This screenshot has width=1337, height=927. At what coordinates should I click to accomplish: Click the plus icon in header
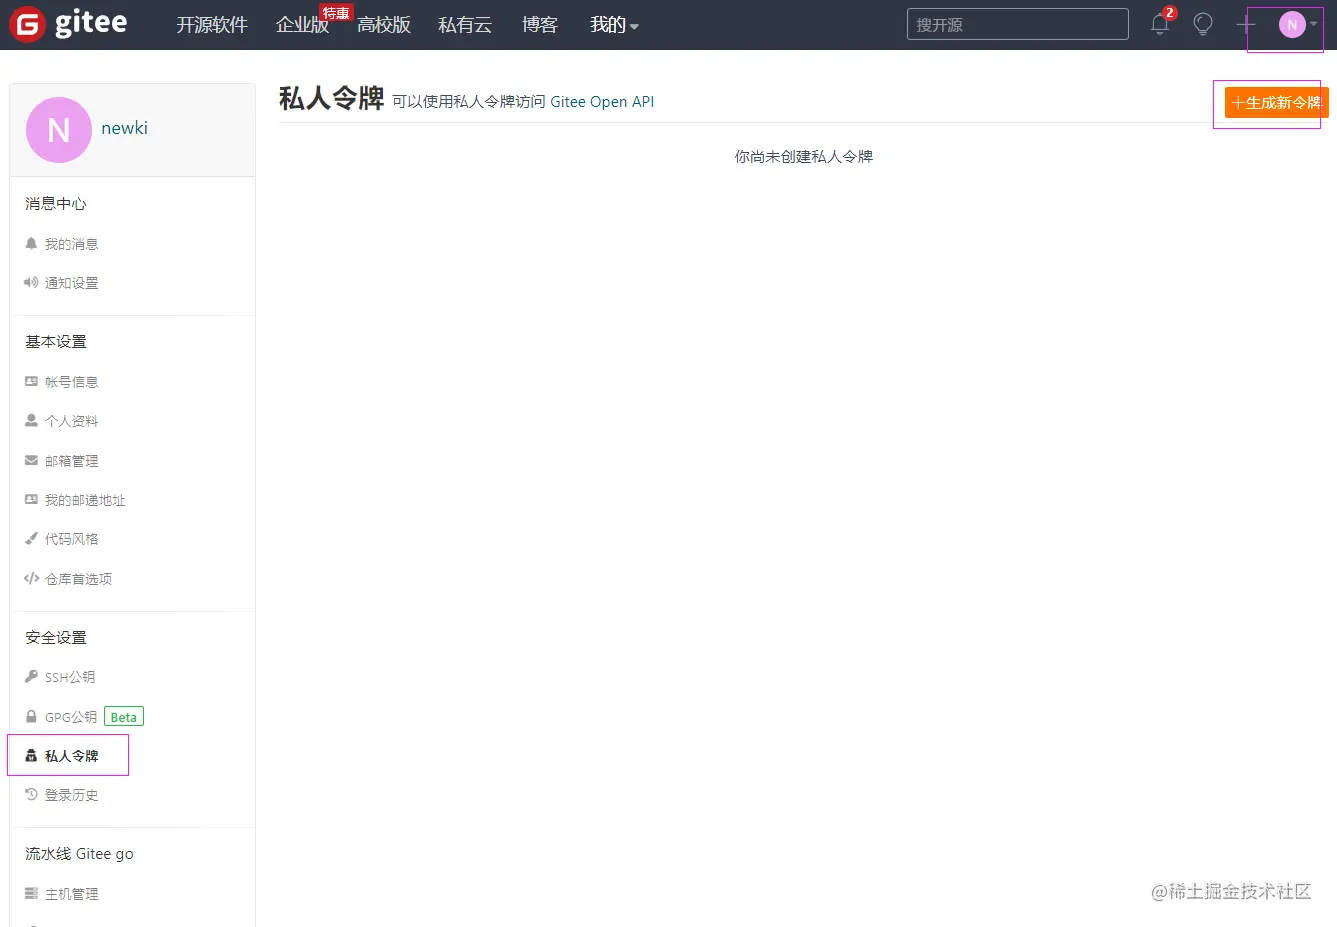1245,24
